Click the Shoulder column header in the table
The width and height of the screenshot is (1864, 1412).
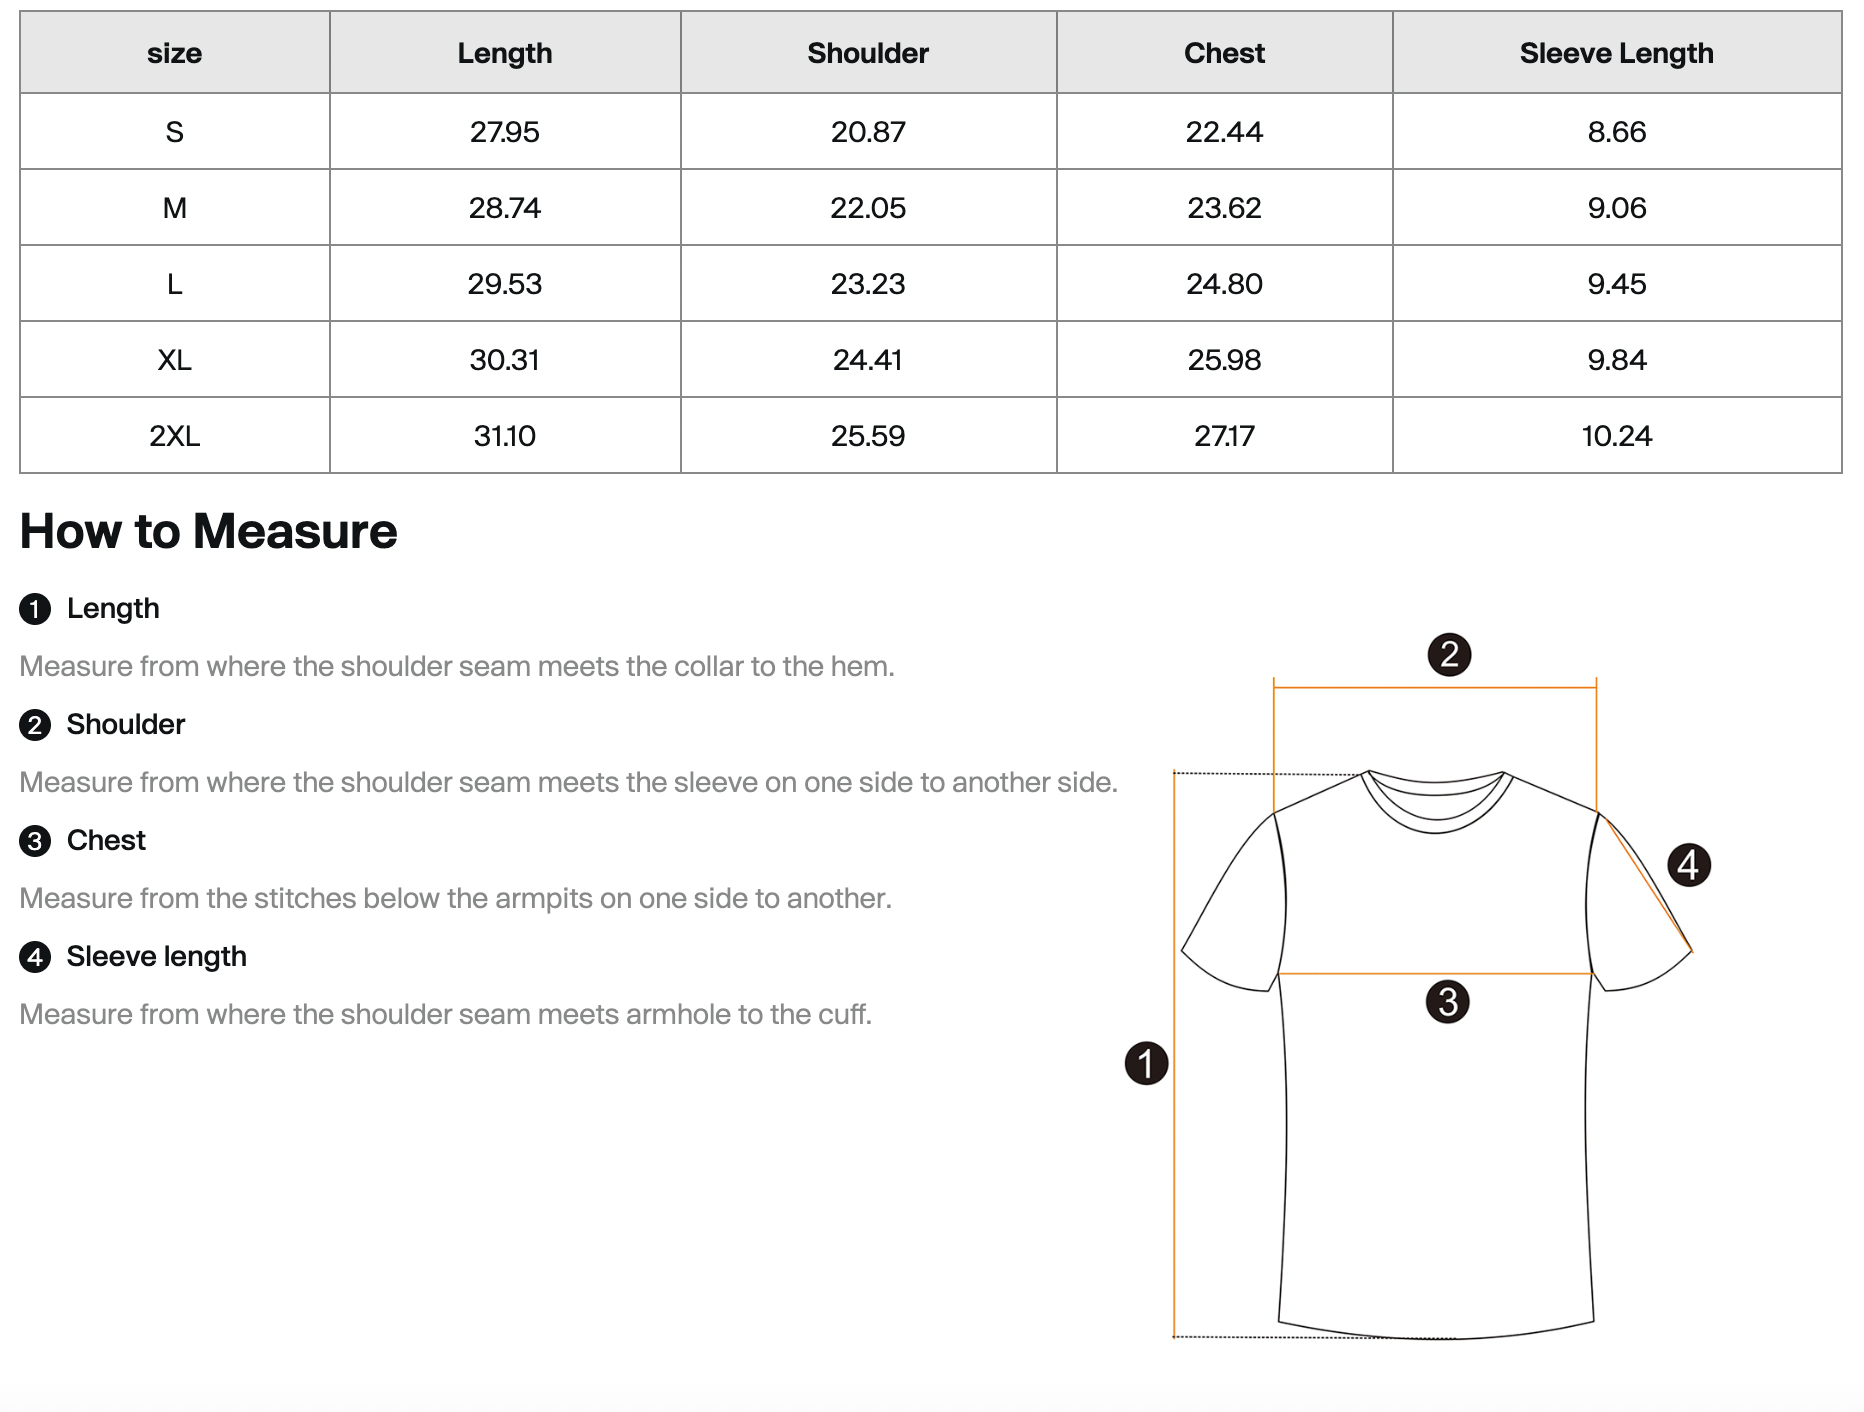click(868, 53)
